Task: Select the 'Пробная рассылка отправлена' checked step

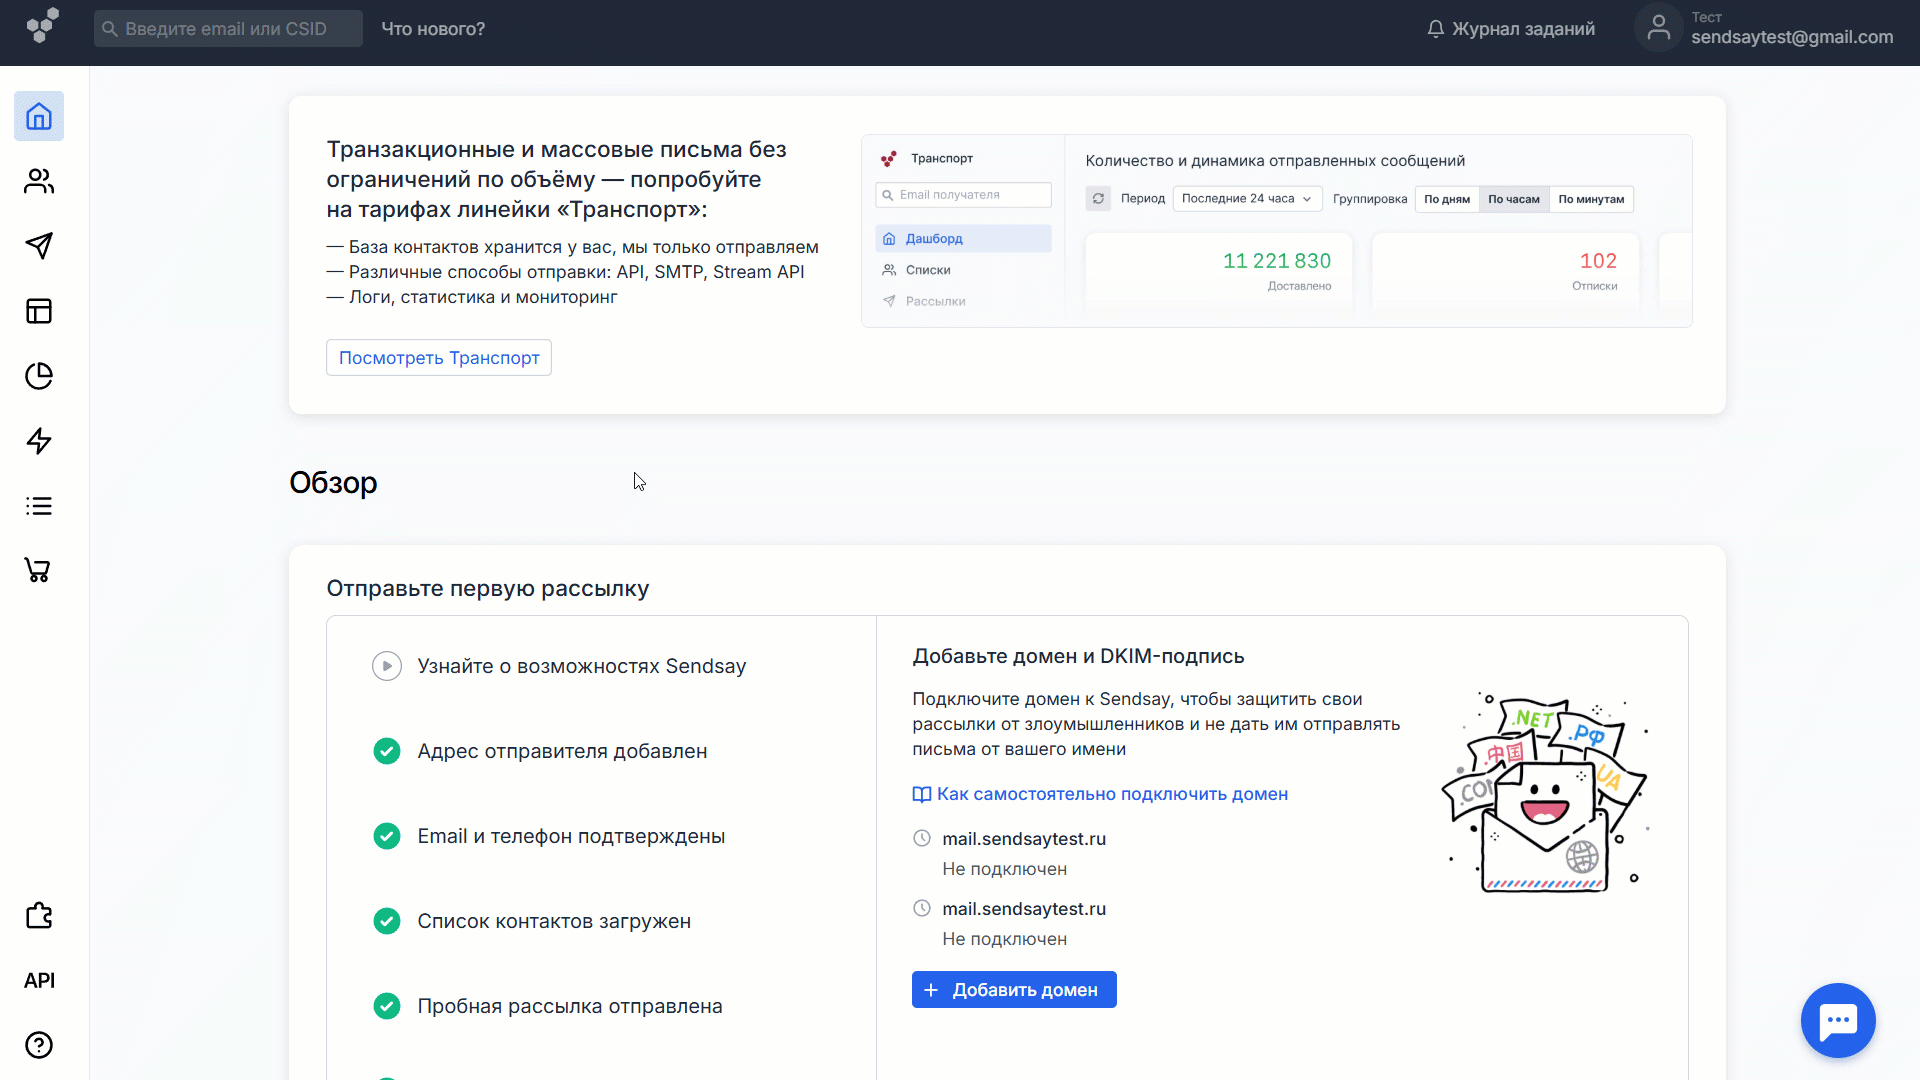Action: pos(569,1006)
